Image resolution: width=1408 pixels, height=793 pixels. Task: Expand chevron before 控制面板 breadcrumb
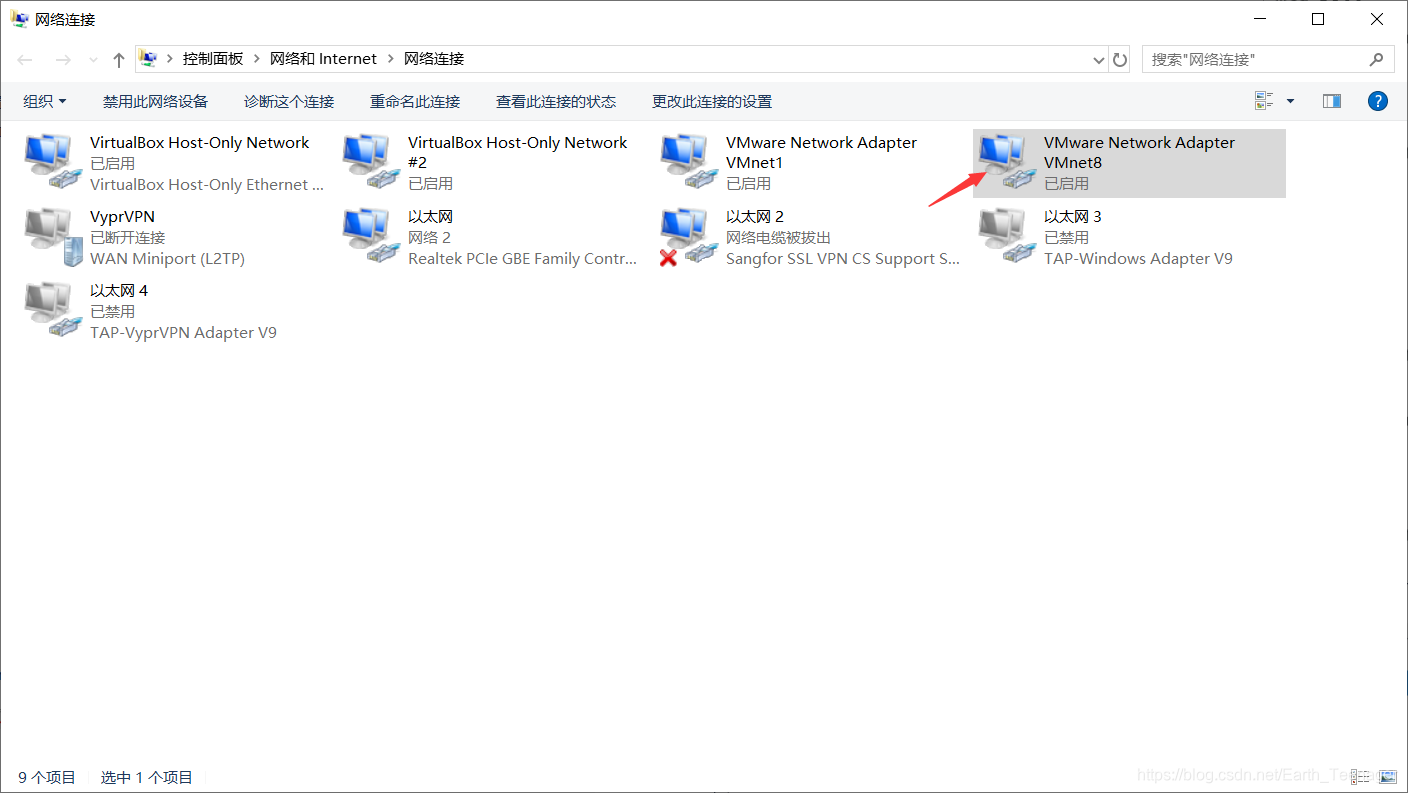click(x=169, y=59)
